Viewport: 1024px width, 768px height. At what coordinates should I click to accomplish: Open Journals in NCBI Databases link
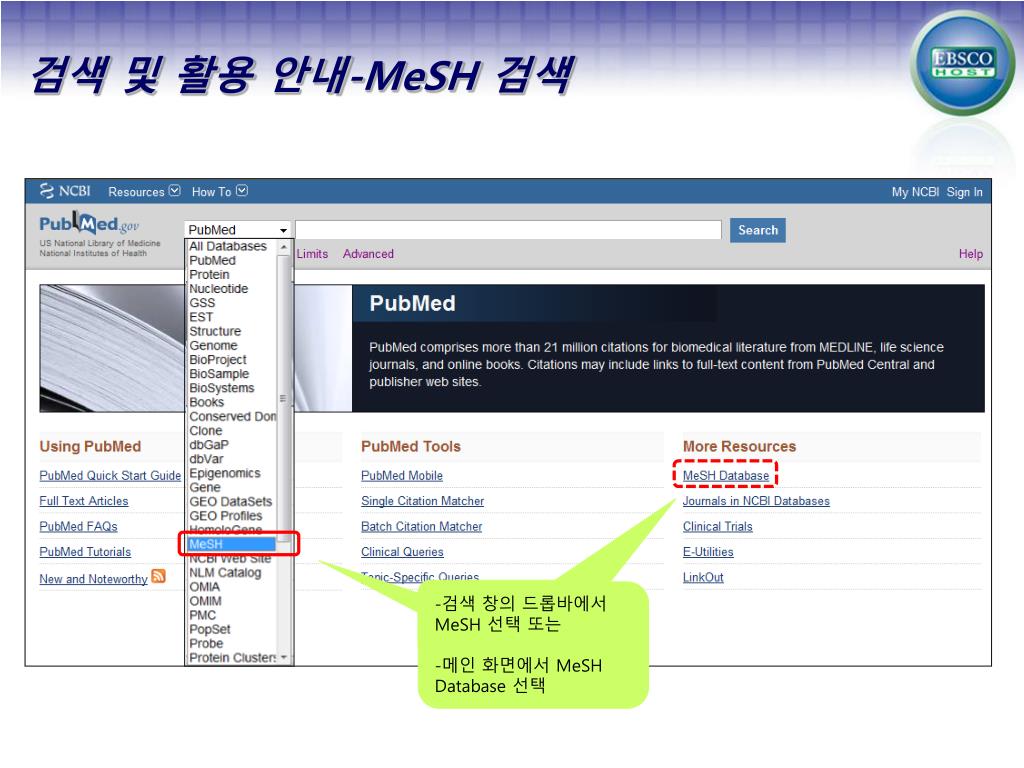pyautogui.click(x=756, y=501)
